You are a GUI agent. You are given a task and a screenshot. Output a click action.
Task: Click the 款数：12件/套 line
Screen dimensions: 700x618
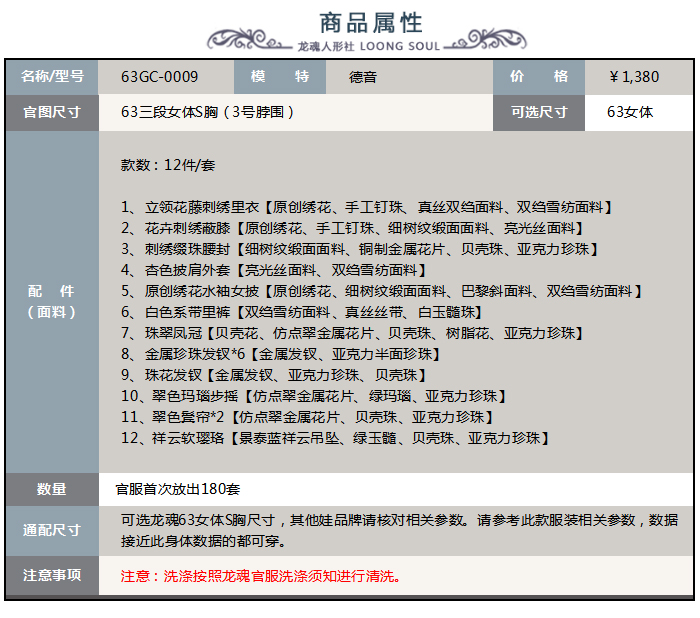pos(168,163)
